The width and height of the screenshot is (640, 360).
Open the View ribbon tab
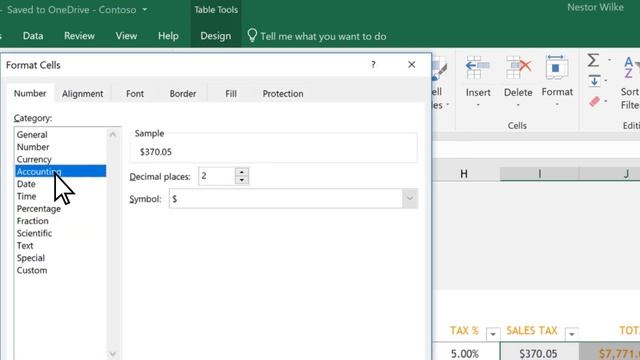click(x=126, y=36)
